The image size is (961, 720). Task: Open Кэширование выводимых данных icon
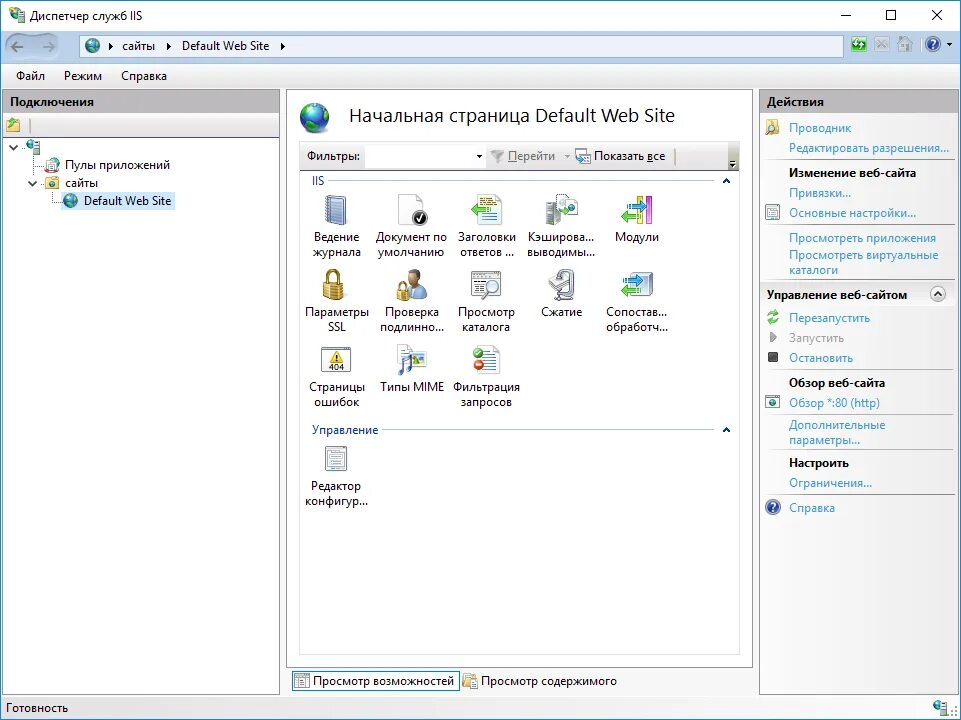tap(561, 210)
